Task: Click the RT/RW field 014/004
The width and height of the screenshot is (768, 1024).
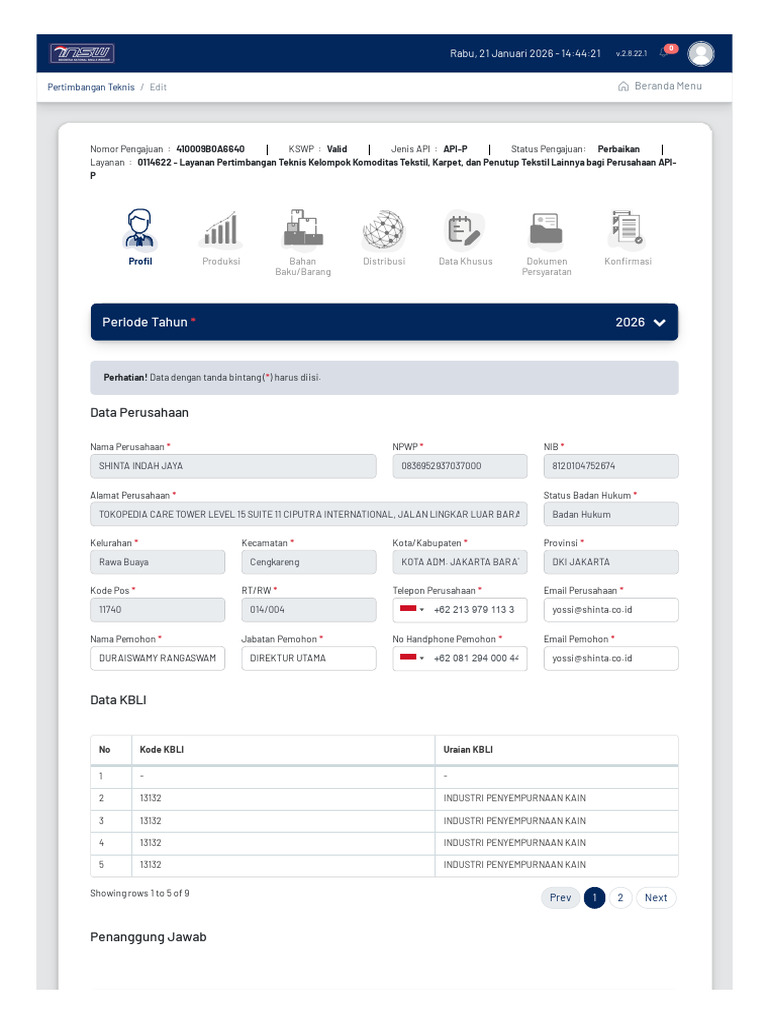Action: click(309, 610)
